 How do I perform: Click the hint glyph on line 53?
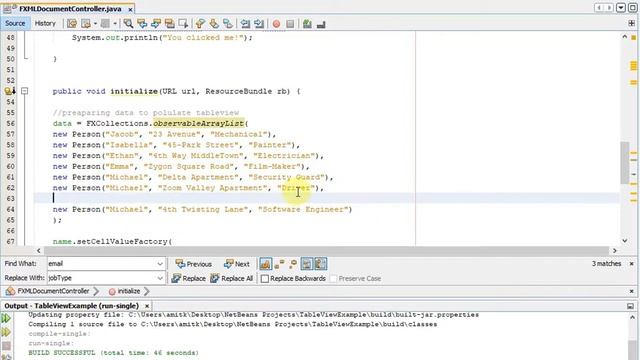coord(9,91)
